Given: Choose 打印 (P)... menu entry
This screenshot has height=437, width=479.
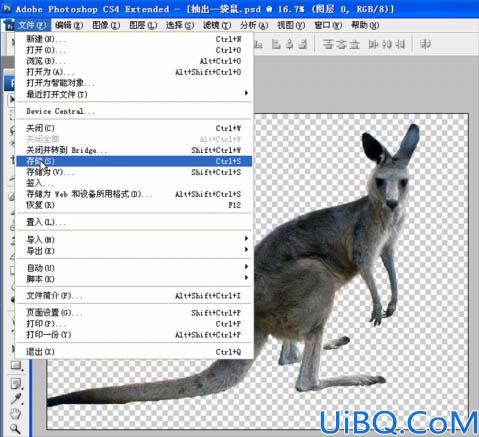Looking at the screenshot, I should click(134, 324).
